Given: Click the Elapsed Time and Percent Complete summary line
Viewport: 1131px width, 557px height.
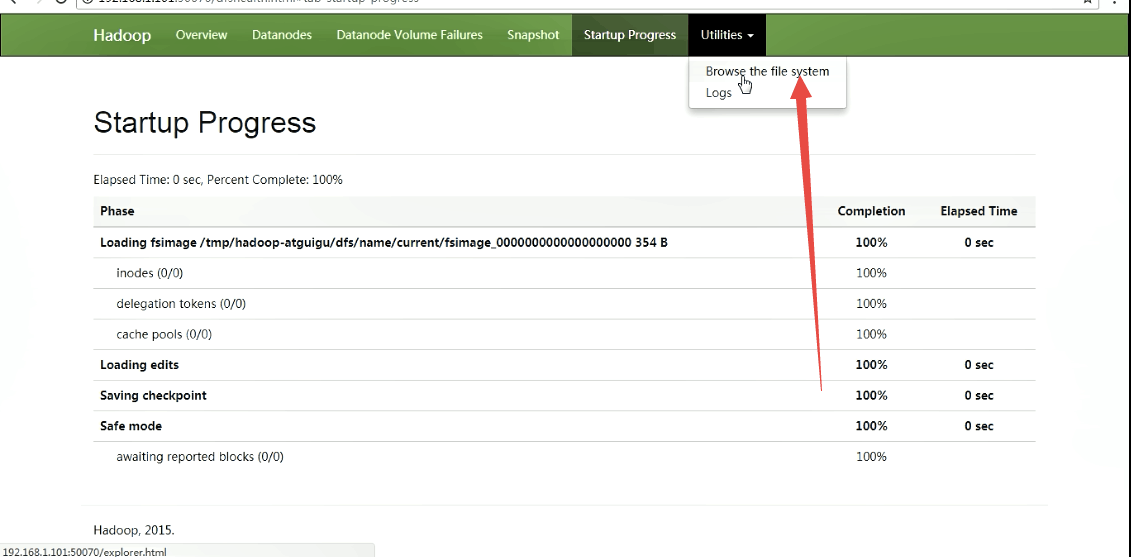Looking at the screenshot, I should click(218, 180).
